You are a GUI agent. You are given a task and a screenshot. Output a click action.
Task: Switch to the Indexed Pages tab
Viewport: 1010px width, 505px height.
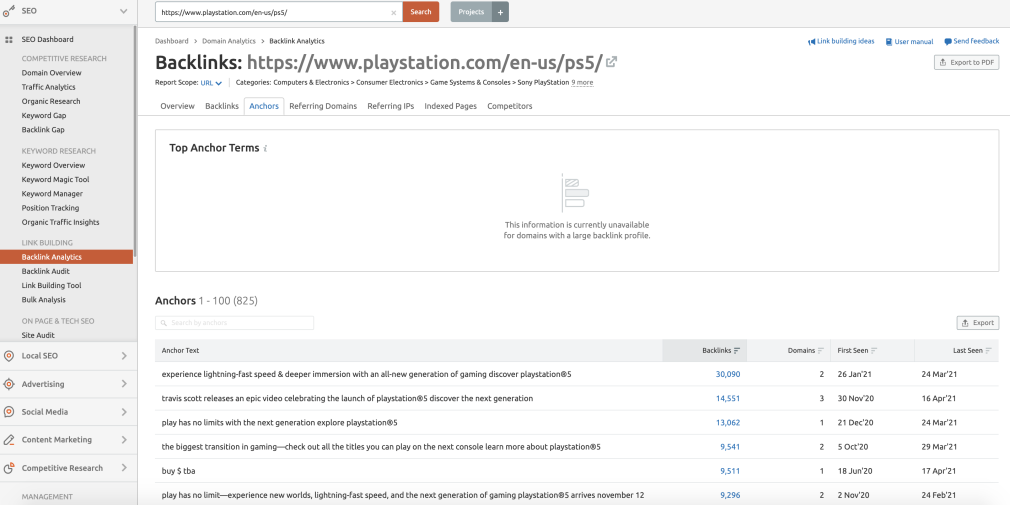450,106
